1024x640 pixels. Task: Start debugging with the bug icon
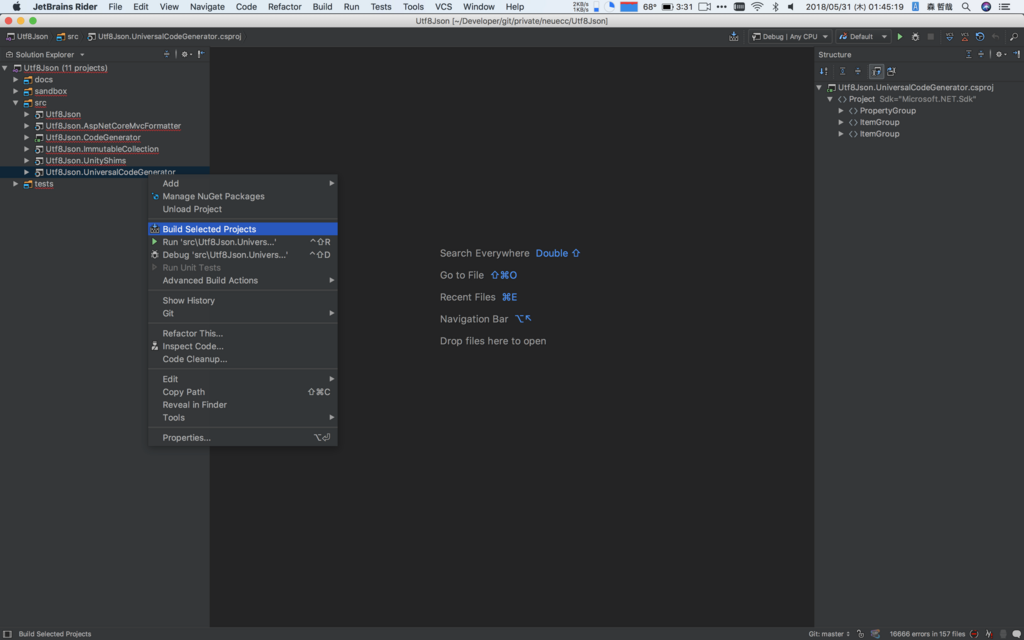pyautogui.click(x=915, y=37)
